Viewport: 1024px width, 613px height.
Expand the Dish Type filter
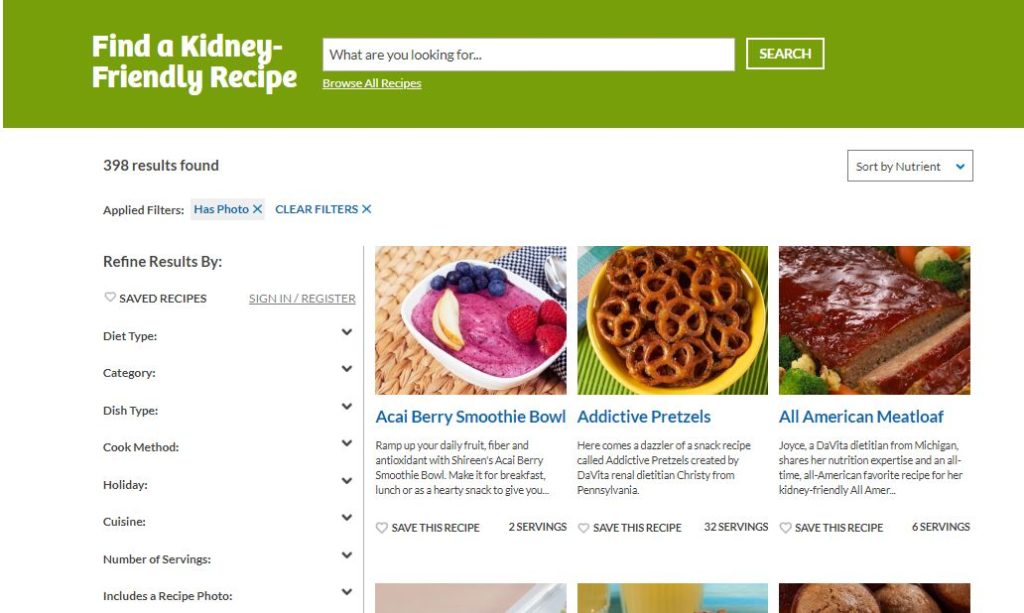tap(347, 406)
